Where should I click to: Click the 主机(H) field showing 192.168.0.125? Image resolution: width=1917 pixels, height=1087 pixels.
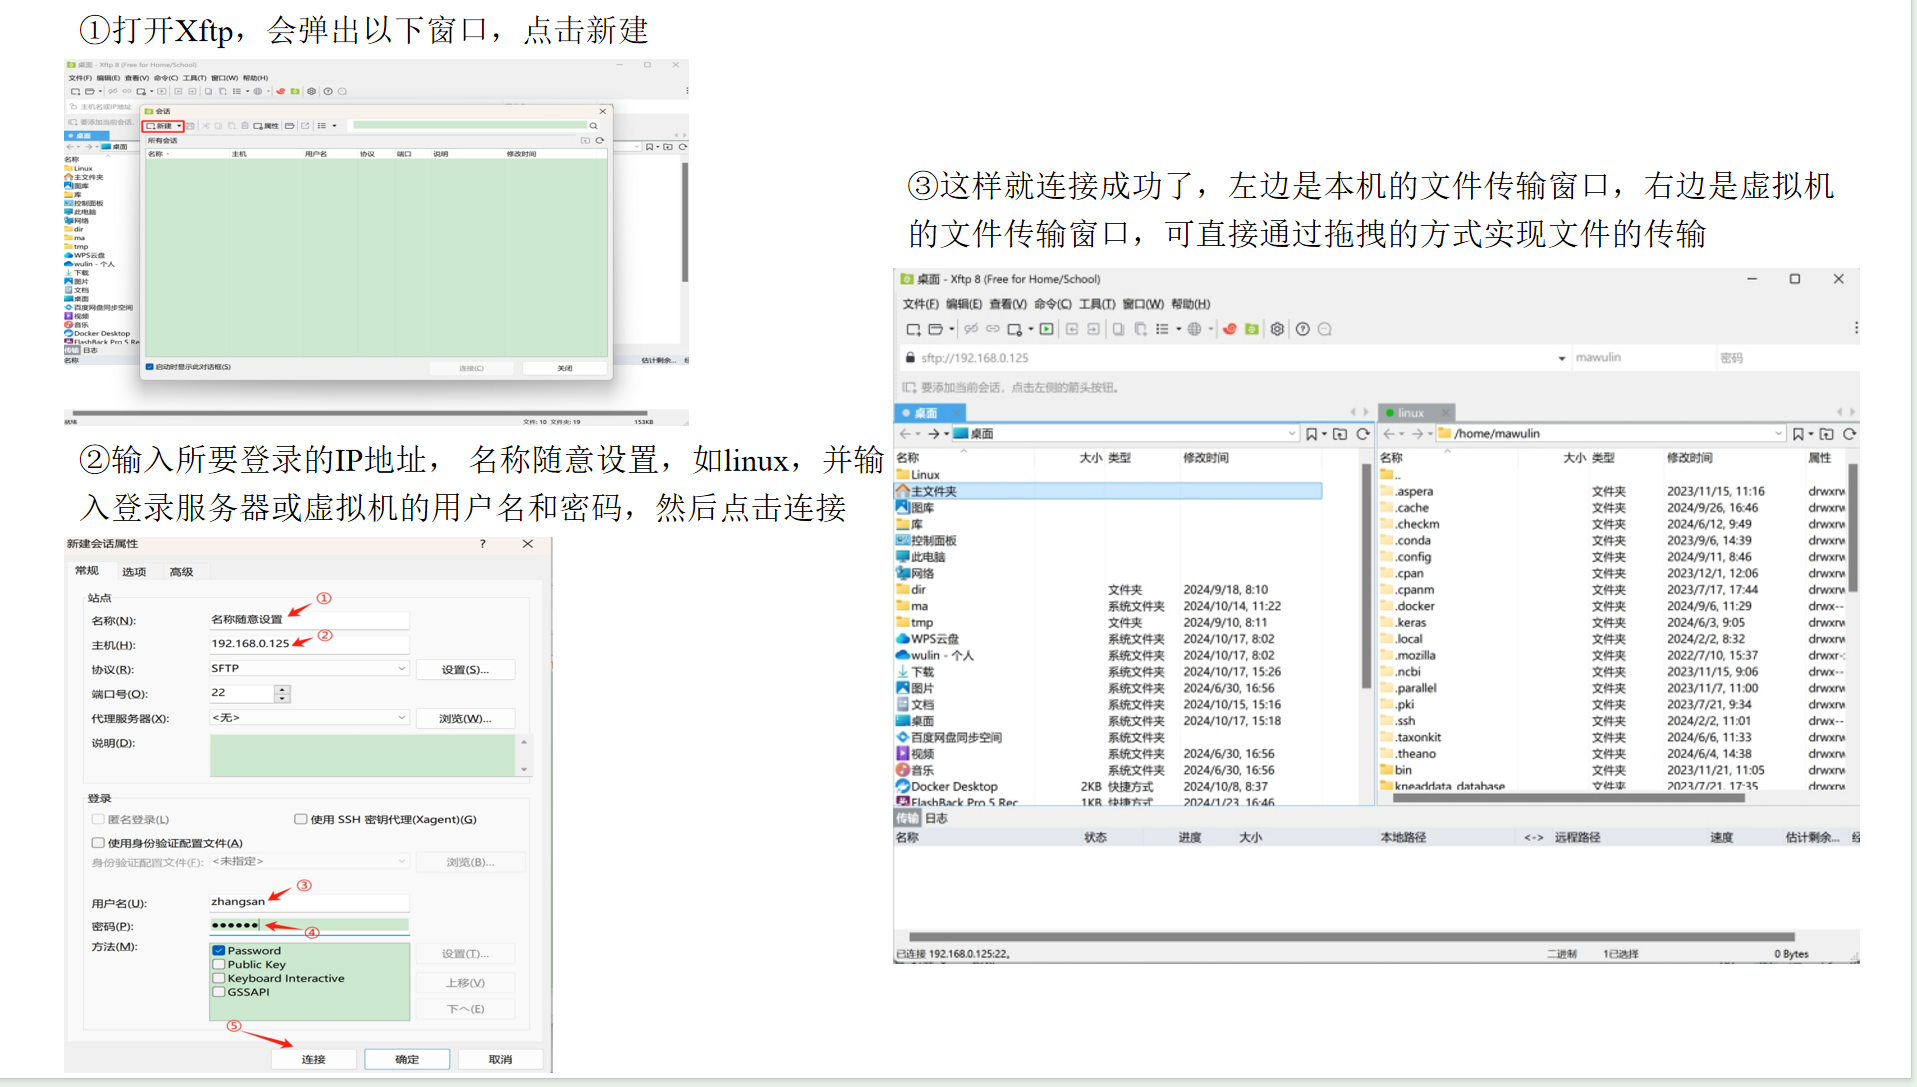[309, 643]
